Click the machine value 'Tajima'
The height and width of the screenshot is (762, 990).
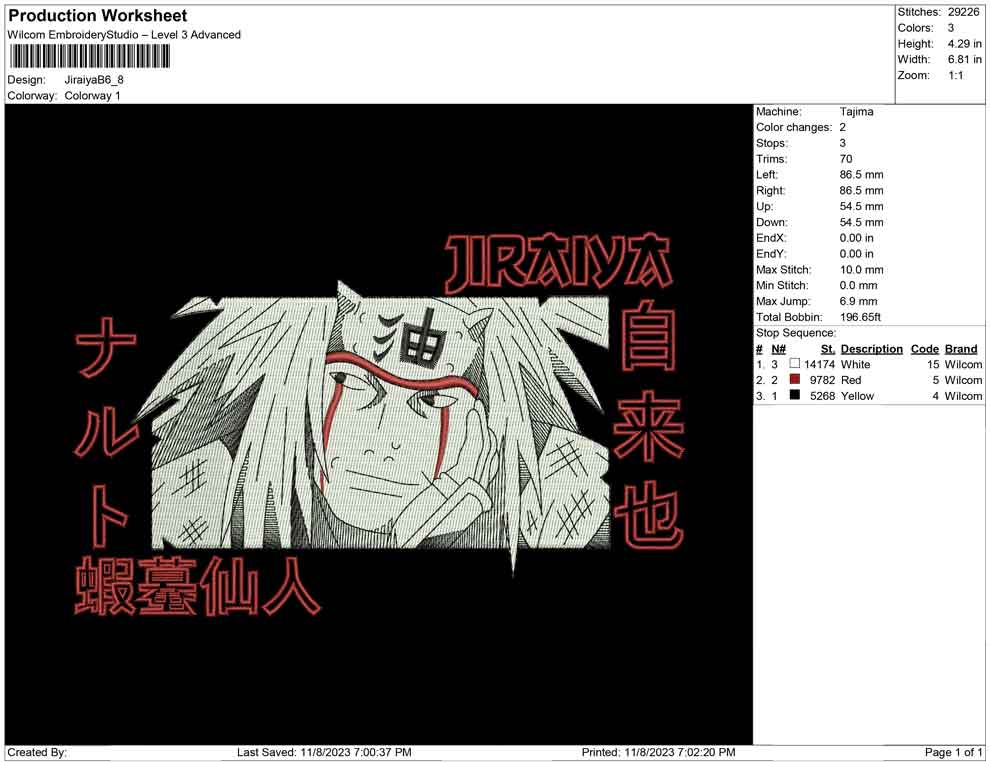click(856, 112)
